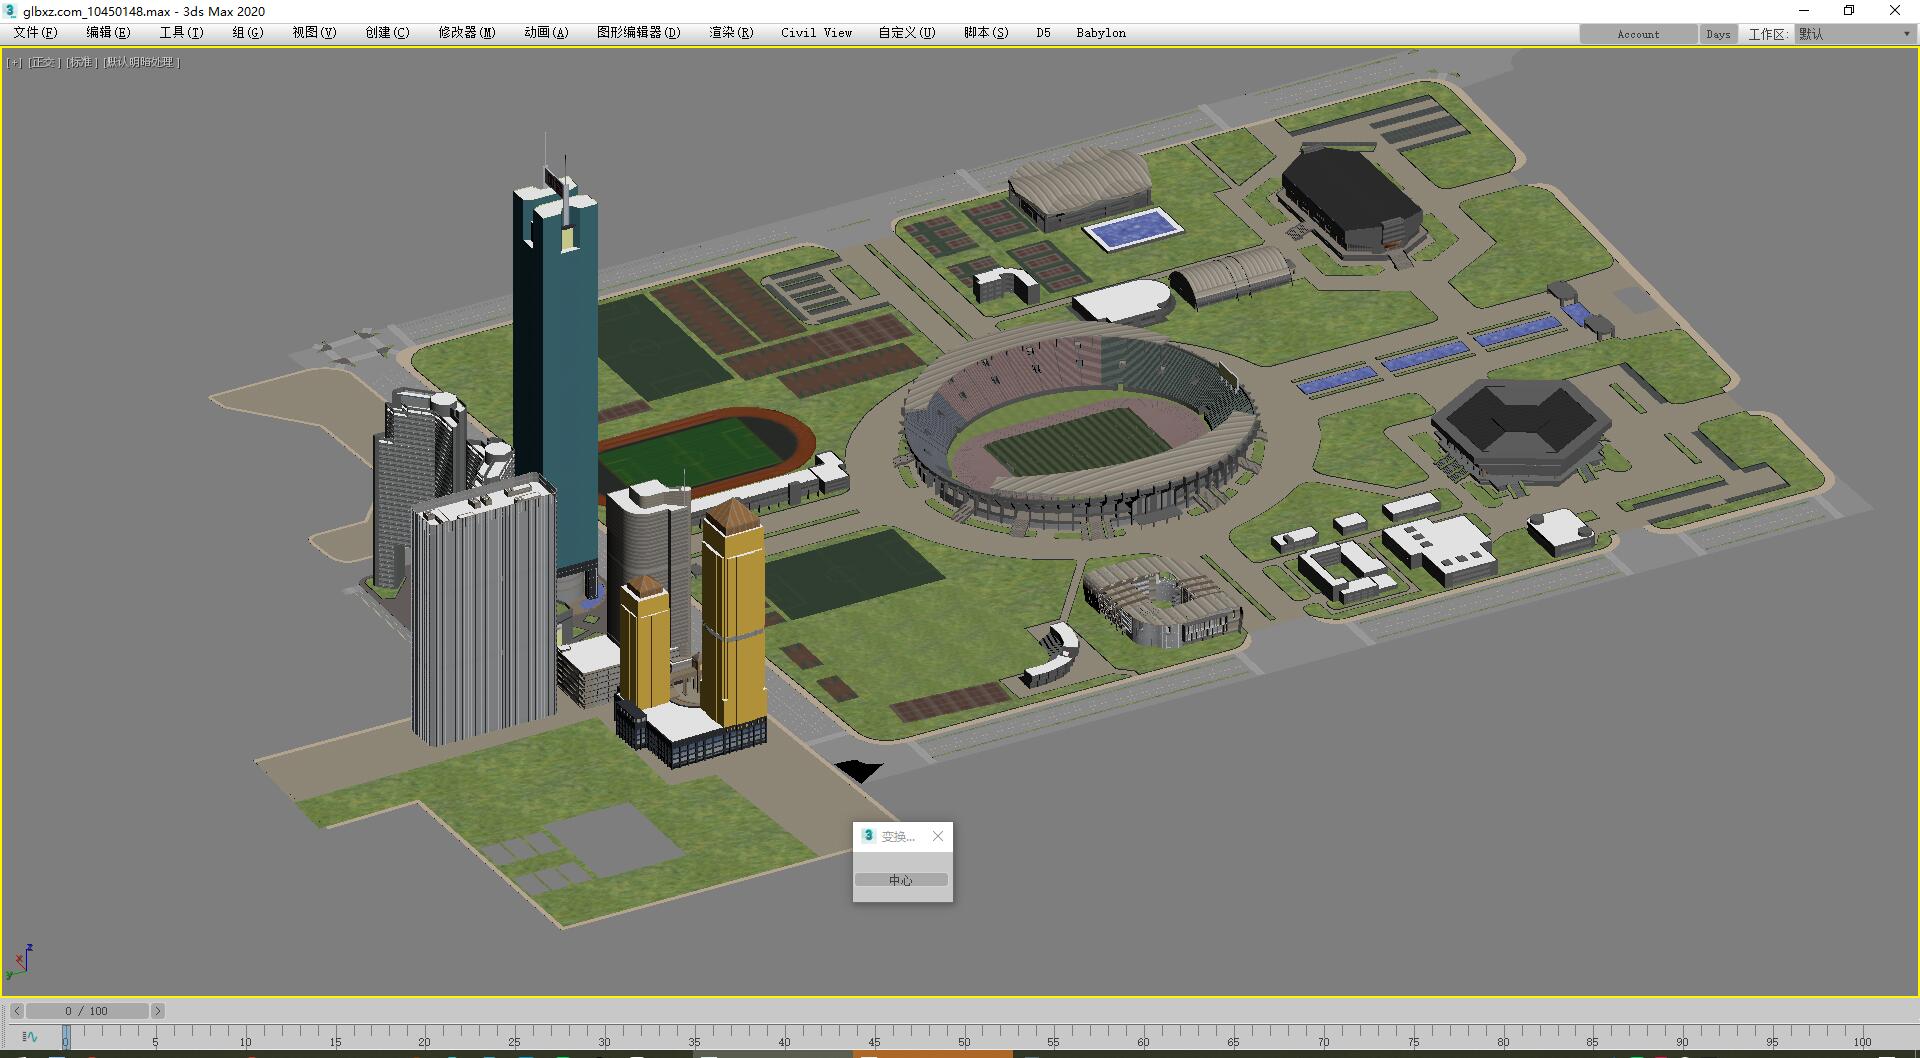Open the 修改器(M) modifiers menu

pyautogui.click(x=466, y=33)
